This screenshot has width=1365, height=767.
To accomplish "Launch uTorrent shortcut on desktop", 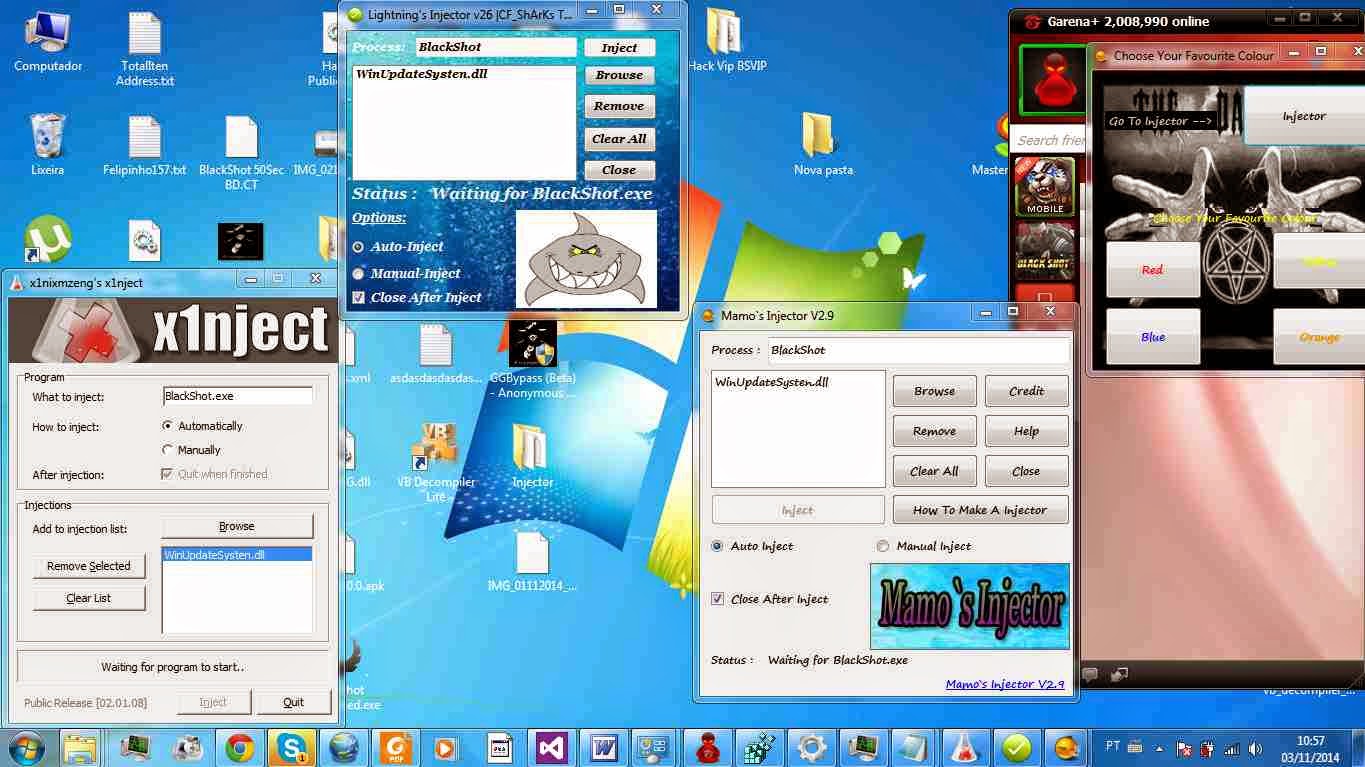I will point(48,240).
